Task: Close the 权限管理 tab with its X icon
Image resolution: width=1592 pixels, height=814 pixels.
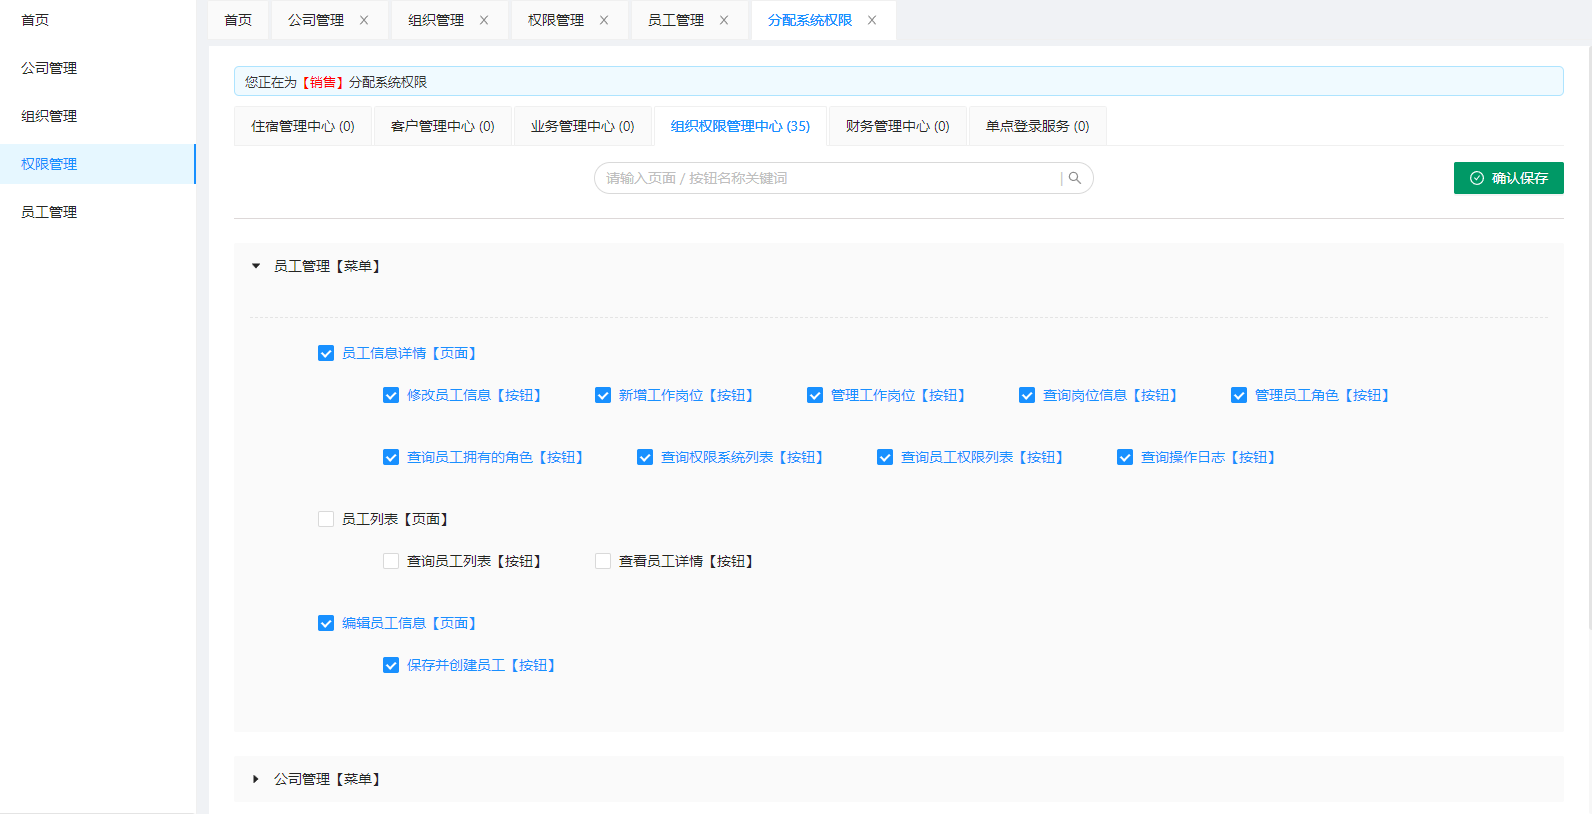Action: (604, 20)
